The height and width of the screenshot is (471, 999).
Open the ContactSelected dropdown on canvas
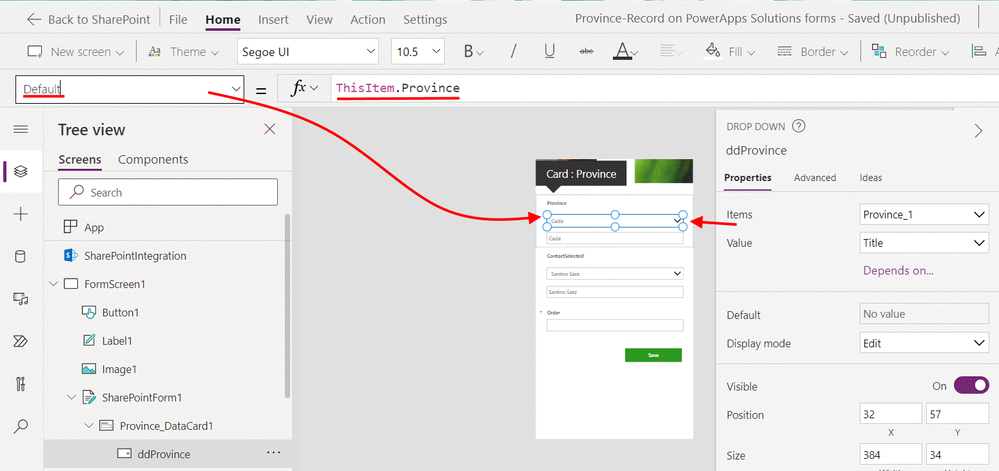(615, 273)
